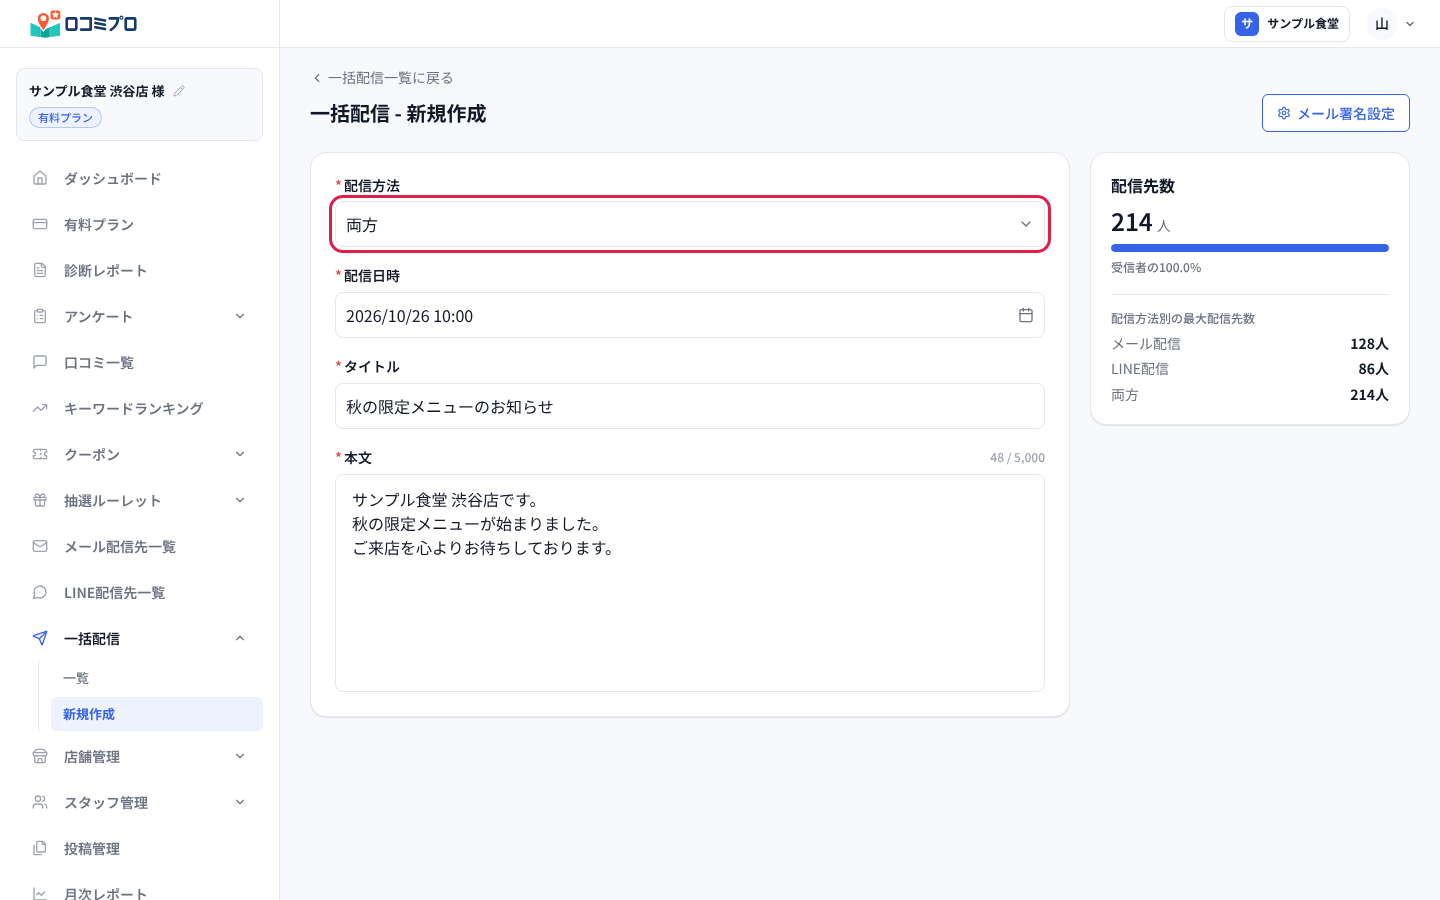1440x900 pixels.
Task: Click the キーワードランキング trend icon
Action: 40,408
